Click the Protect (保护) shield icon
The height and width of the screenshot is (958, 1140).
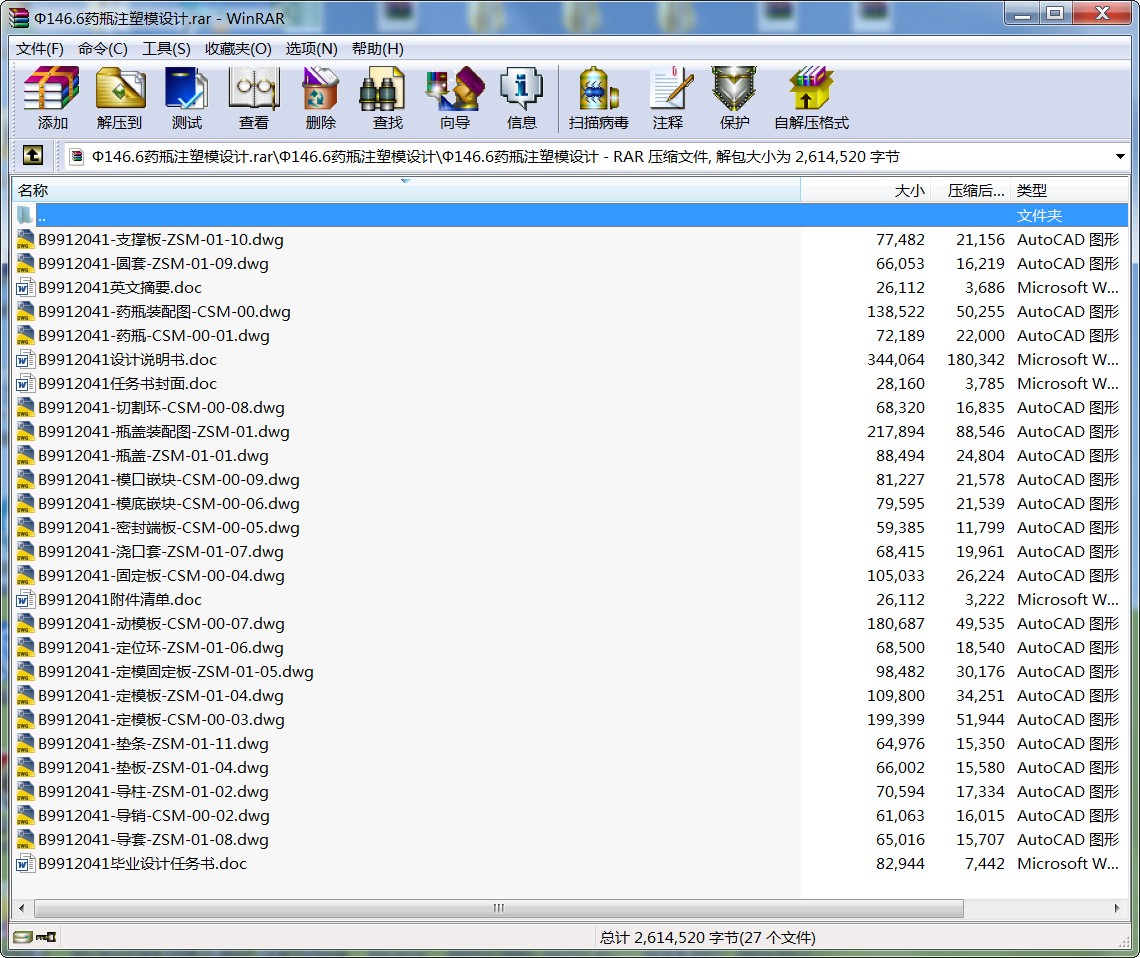tap(734, 98)
